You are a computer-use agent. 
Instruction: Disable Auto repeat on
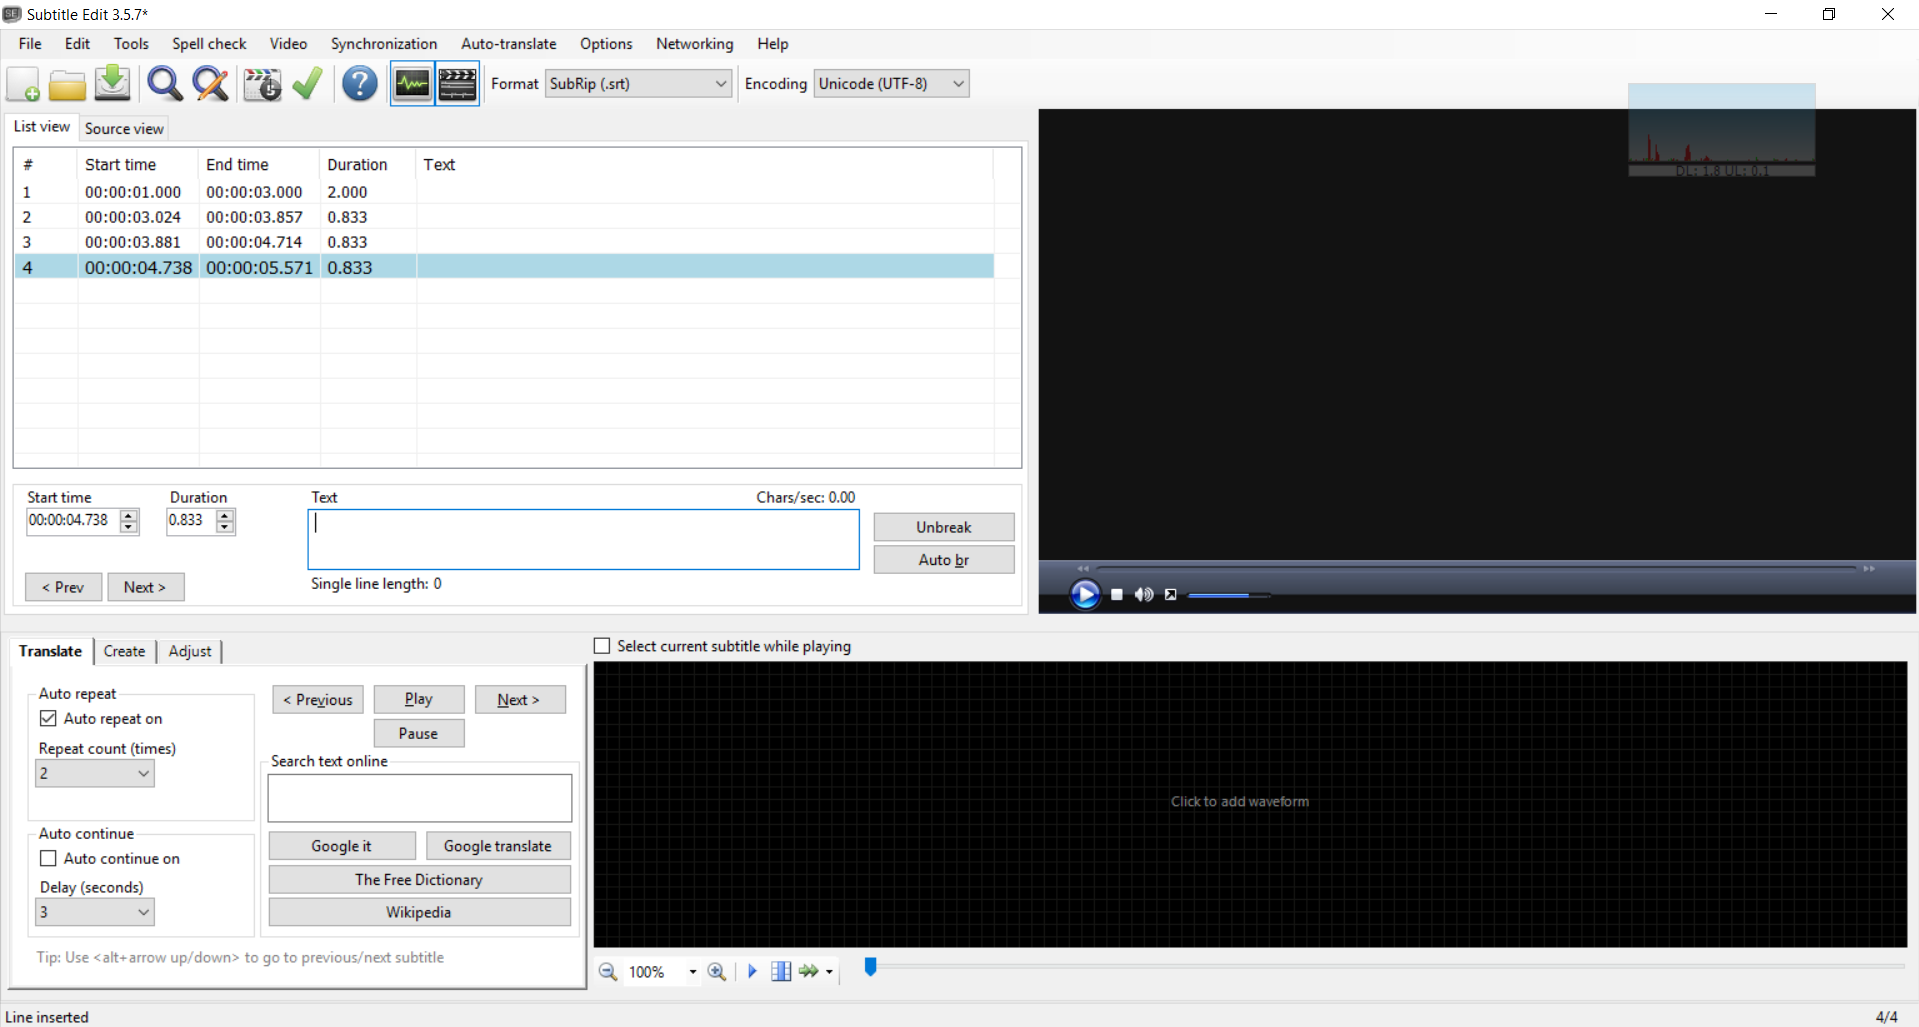click(x=48, y=718)
